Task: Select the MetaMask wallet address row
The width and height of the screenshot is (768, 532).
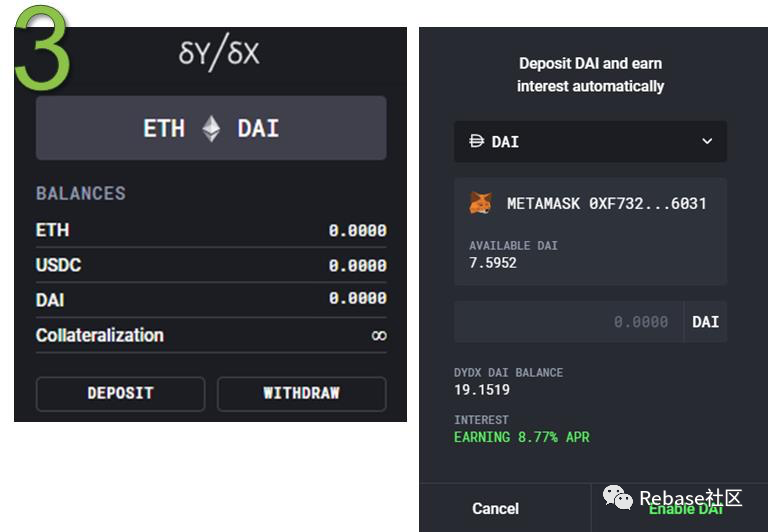Action: pos(590,203)
